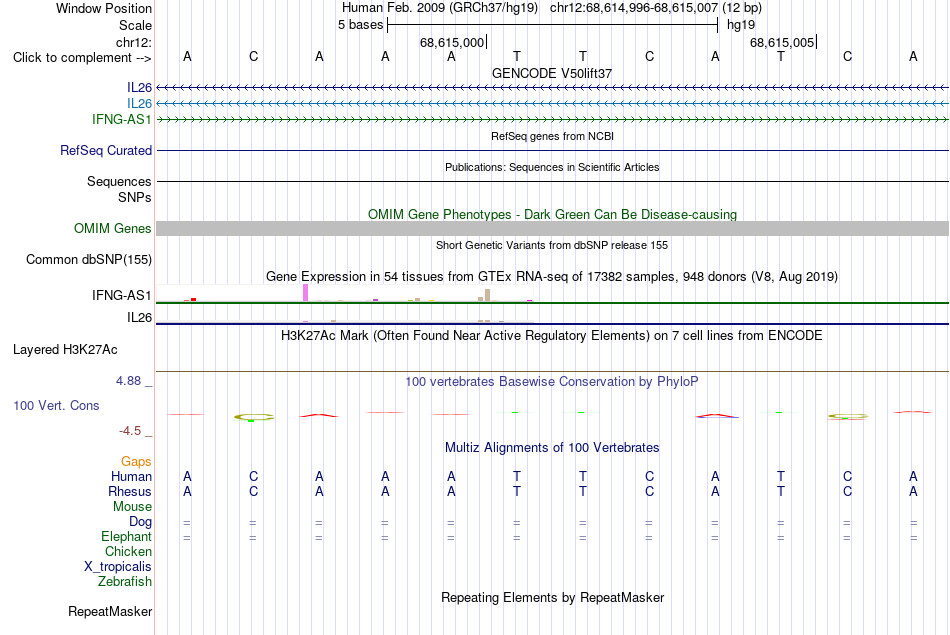Open the GENCODE V50lift37 track title
Image resolution: width=950 pixels, height=635 pixels.
pyautogui.click(x=552, y=73)
